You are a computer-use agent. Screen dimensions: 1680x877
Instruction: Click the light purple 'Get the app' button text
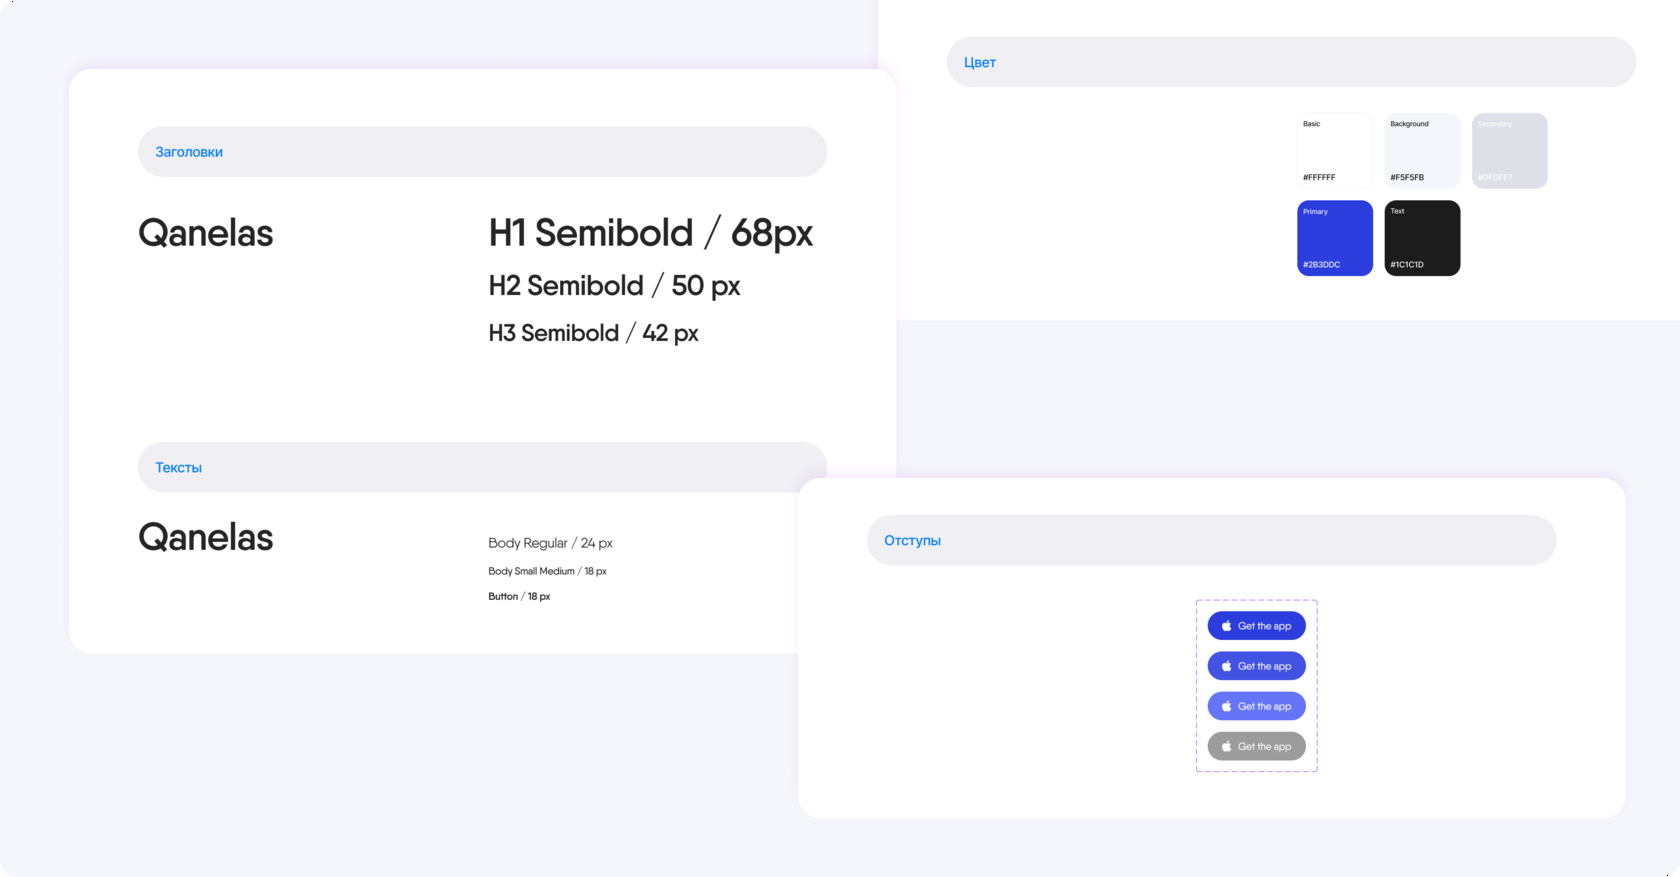click(1264, 707)
